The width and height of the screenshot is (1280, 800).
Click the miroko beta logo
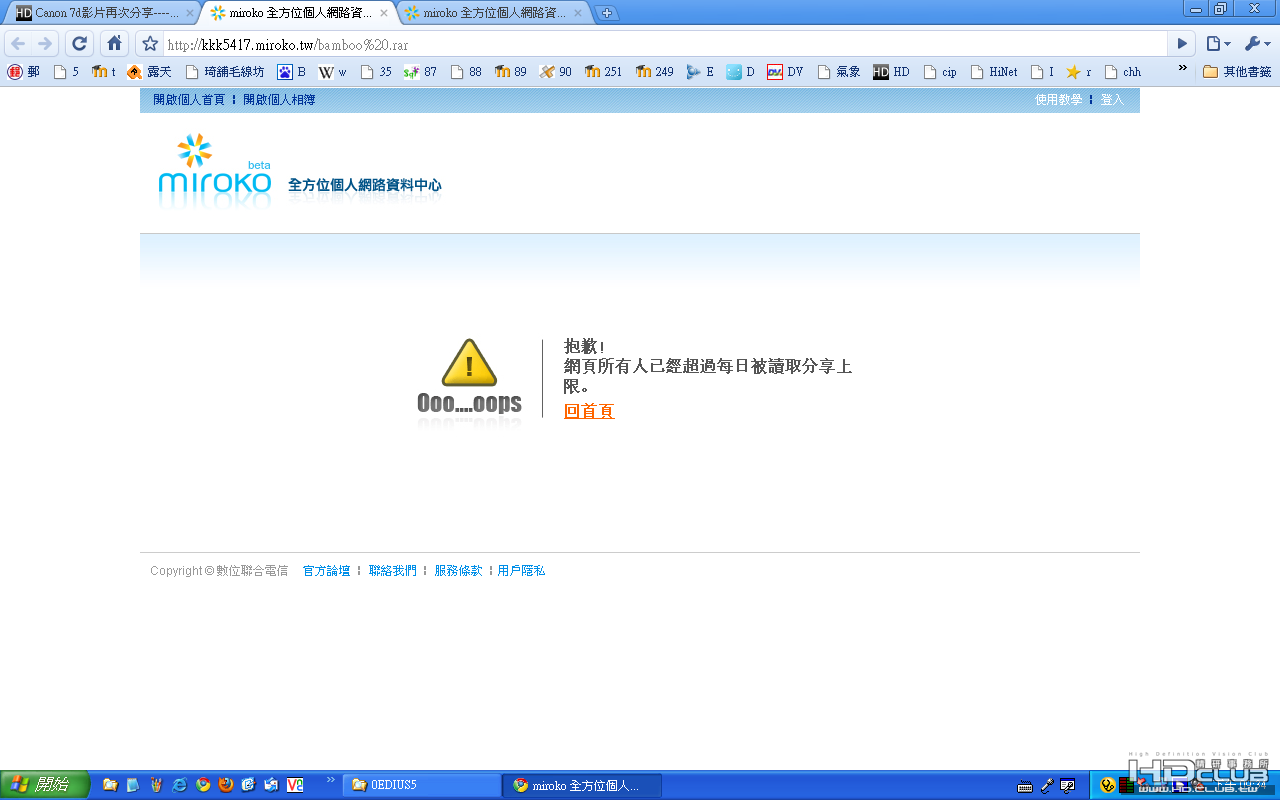(215, 170)
